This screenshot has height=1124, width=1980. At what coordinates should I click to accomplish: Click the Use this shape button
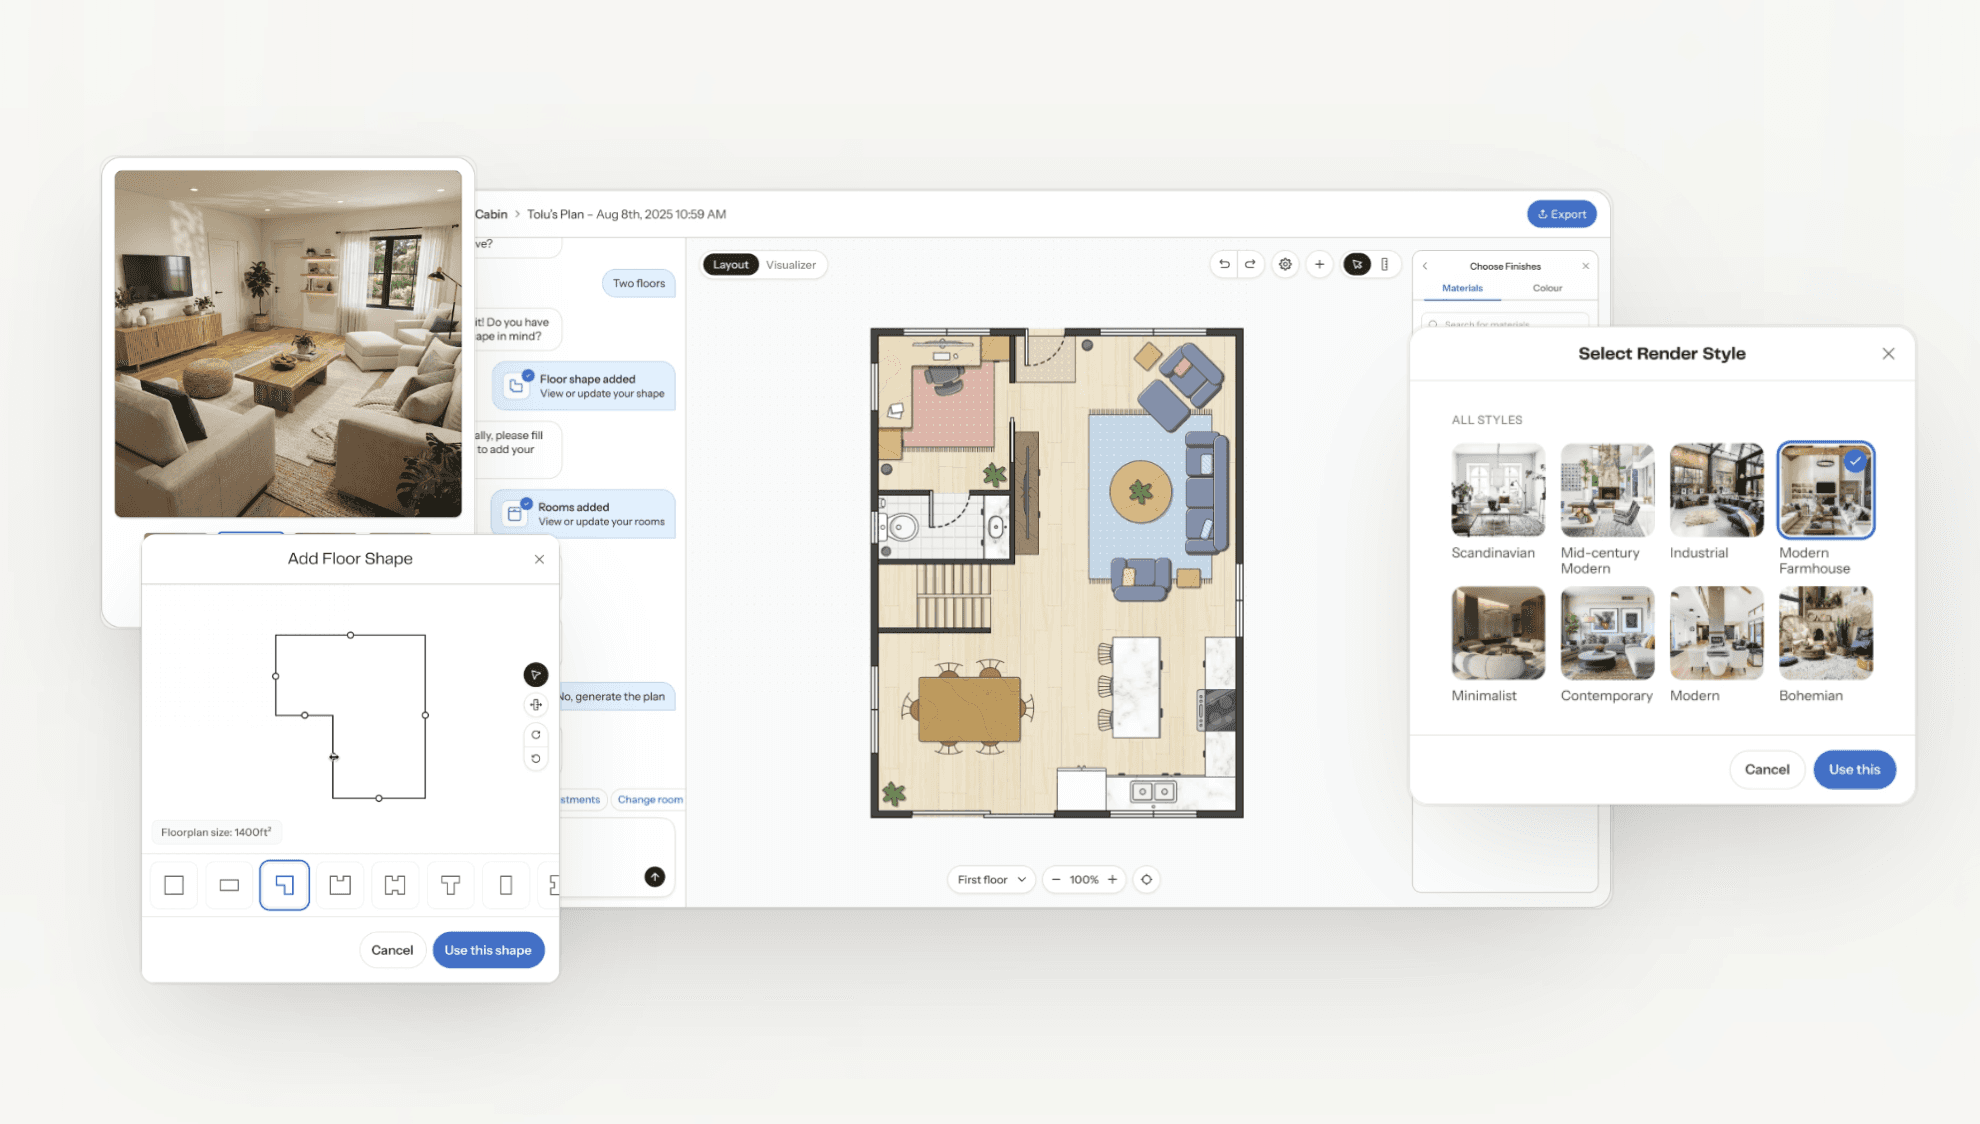tap(488, 950)
